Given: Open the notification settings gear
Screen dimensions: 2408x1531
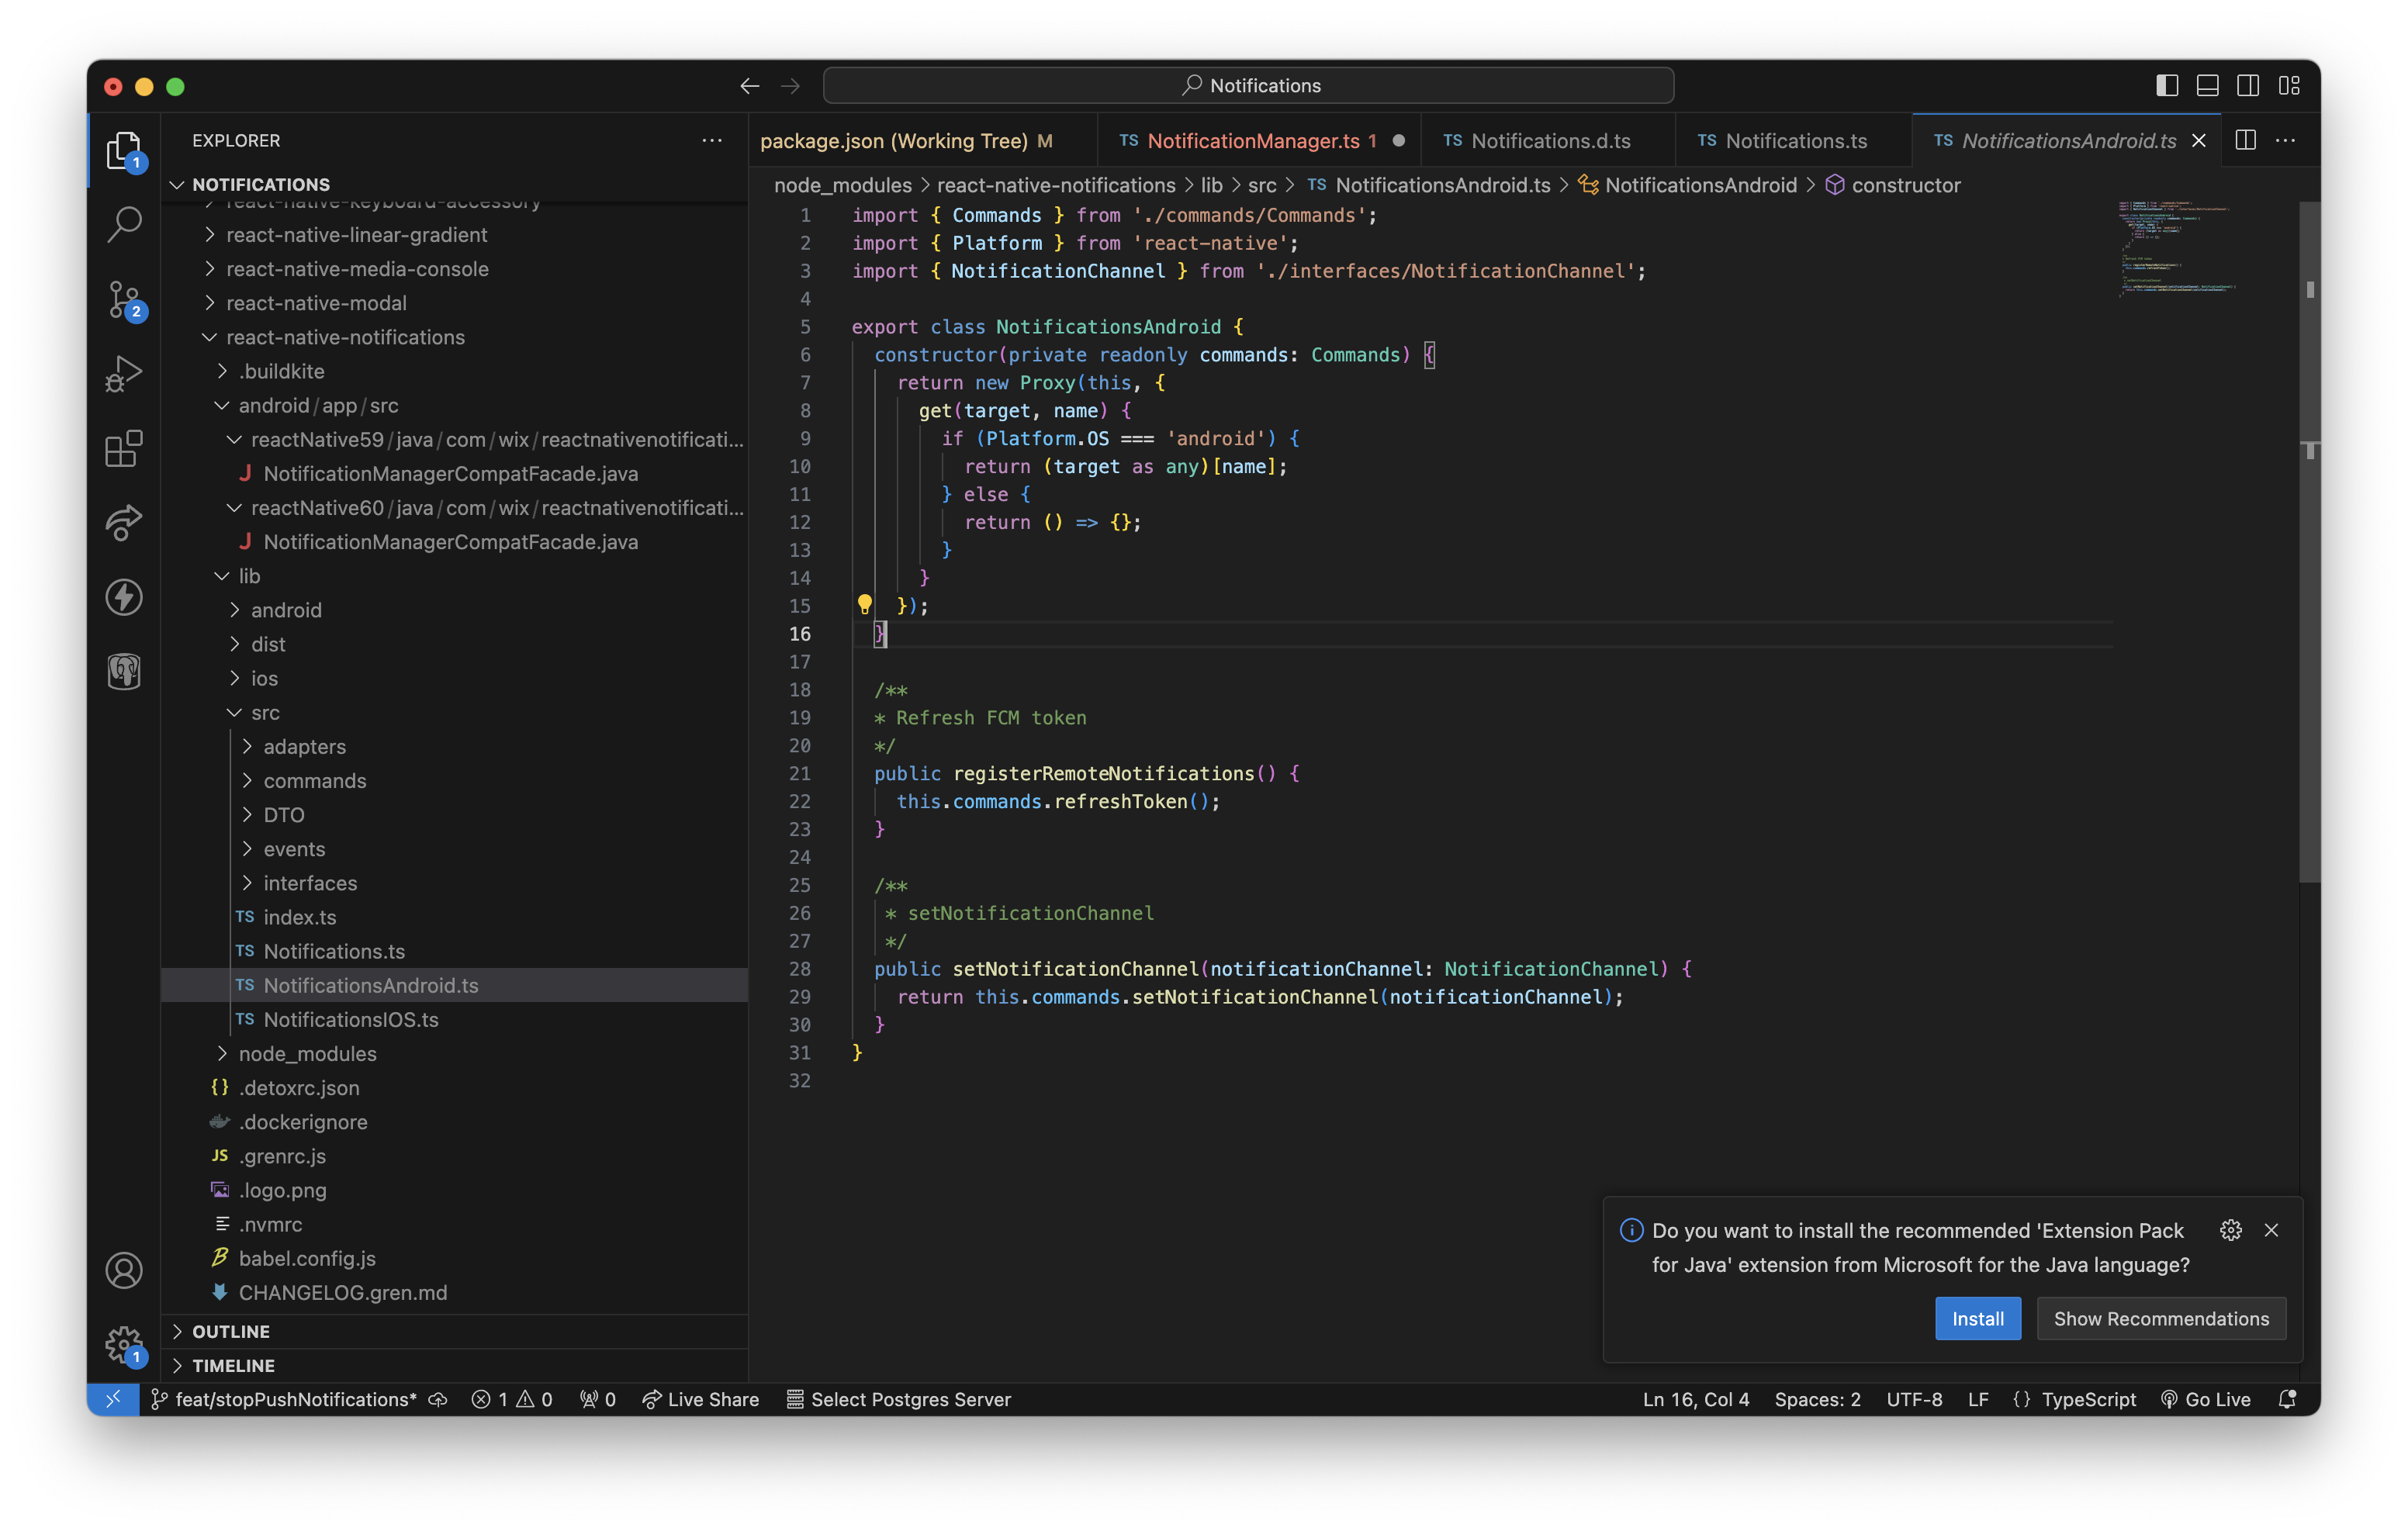Looking at the screenshot, I should coord(2230,1230).
